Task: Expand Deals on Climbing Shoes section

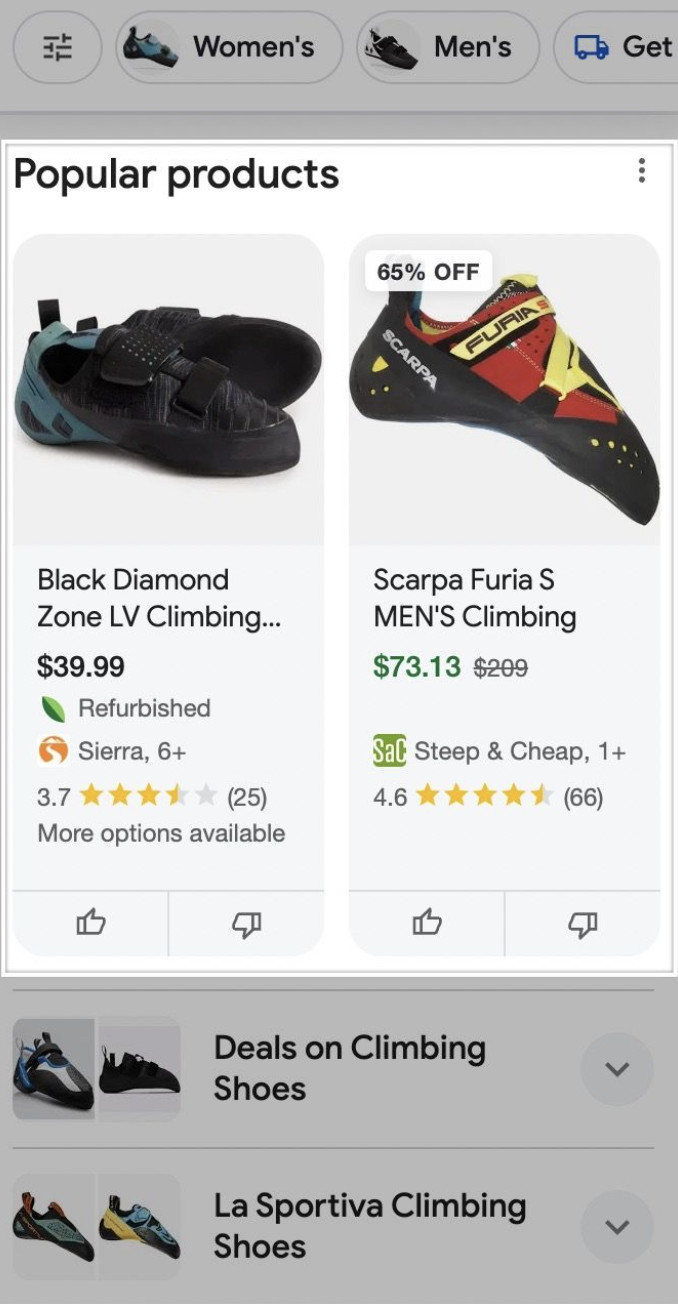Action: tap(617, 1069)
